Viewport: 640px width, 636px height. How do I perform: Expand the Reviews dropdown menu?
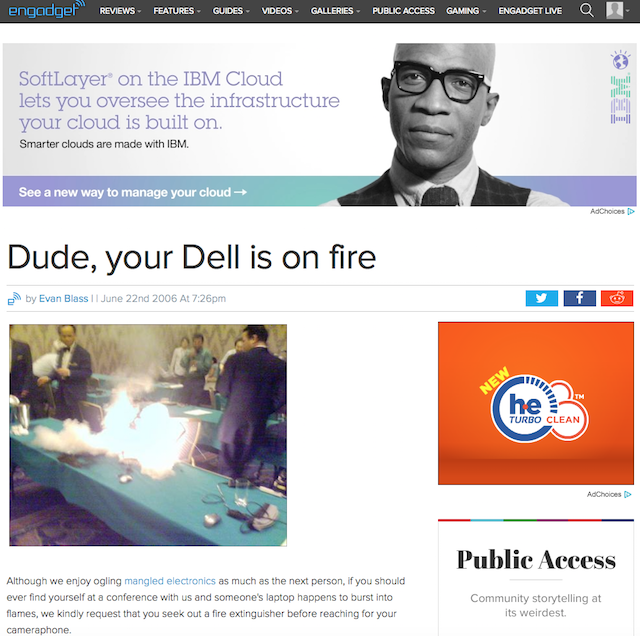120,11
